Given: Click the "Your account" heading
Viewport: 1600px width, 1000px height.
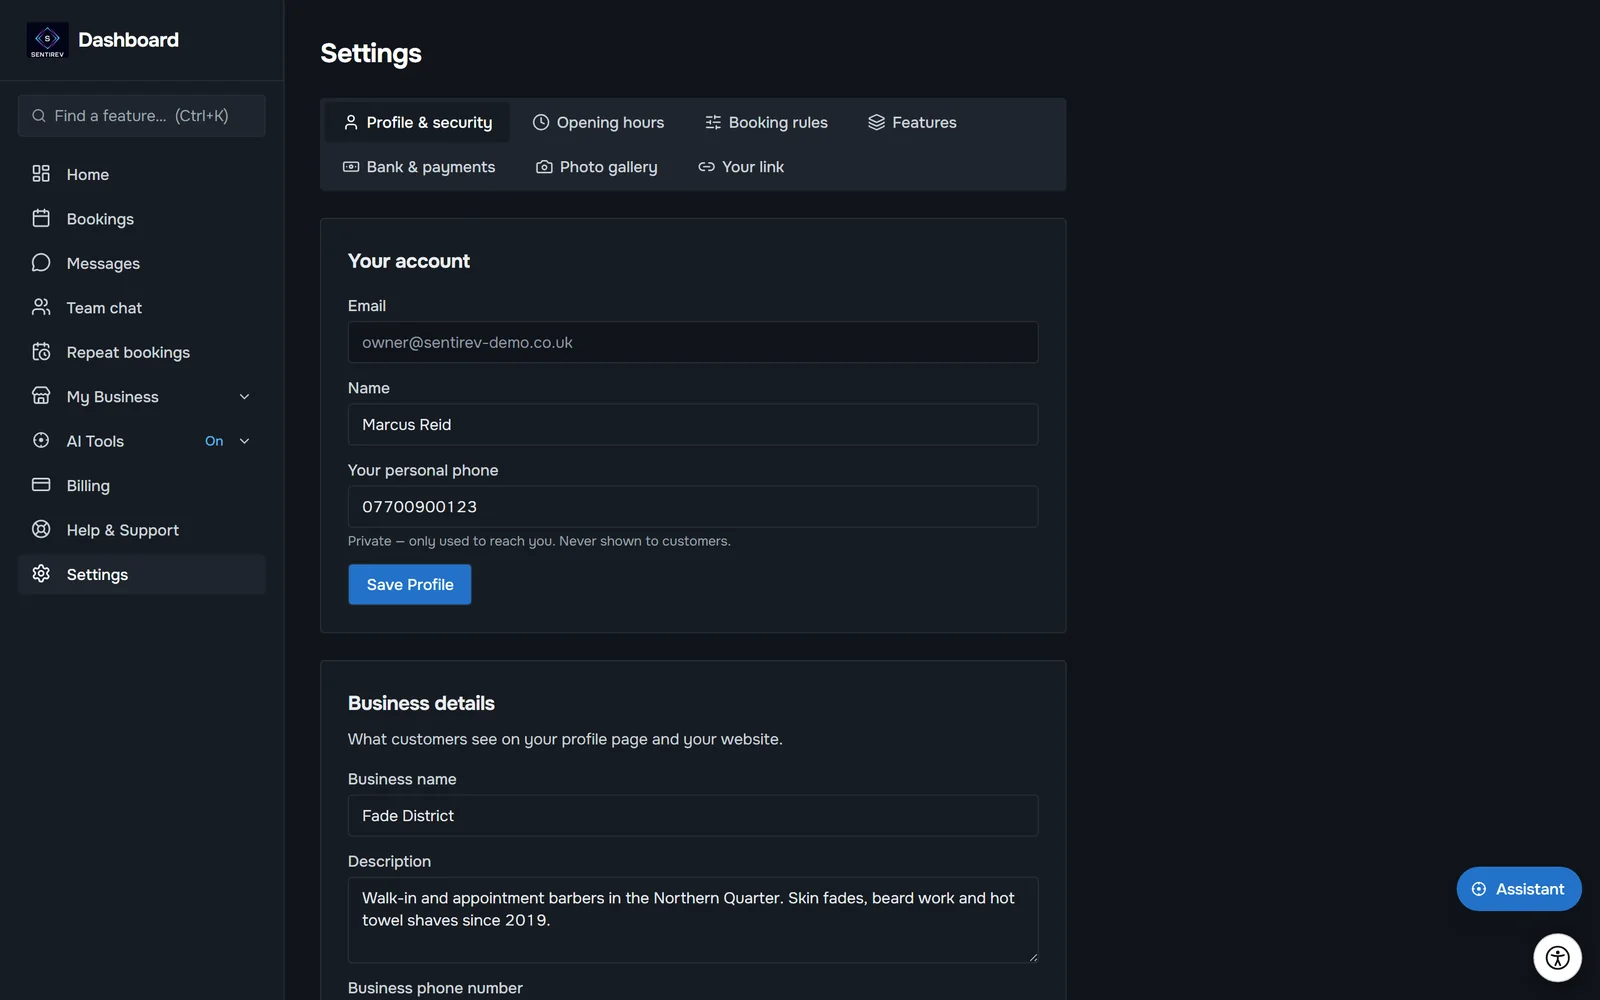Looking at the screenshot, I should [409, 261].
